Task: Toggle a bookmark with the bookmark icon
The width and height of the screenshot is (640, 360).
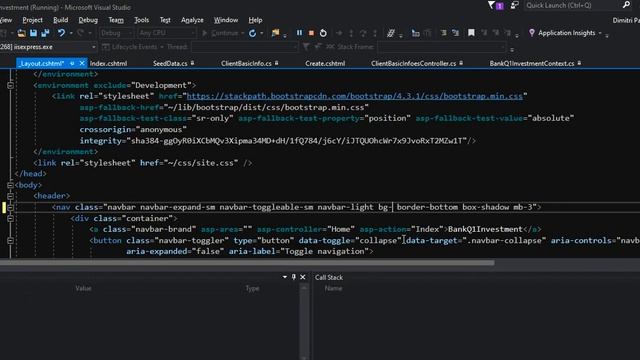Action: click(471, 33)
